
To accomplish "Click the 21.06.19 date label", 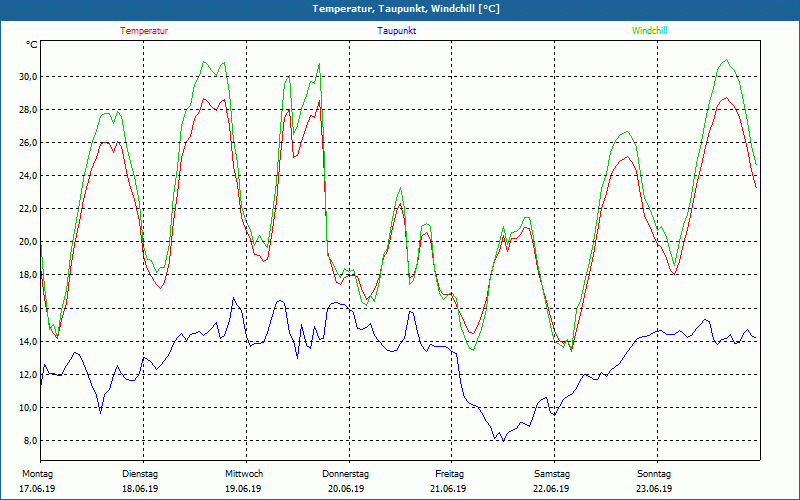I will point(448,489).
